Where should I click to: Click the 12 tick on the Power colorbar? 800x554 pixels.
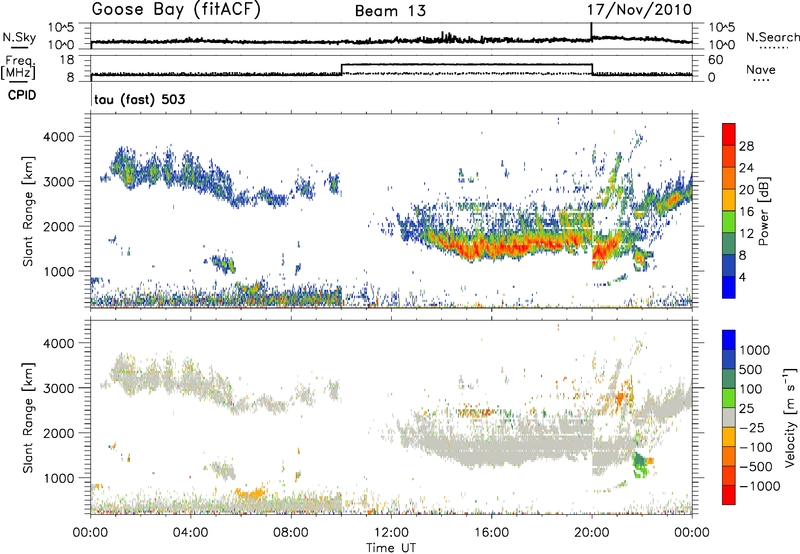(x=746, y=234)
